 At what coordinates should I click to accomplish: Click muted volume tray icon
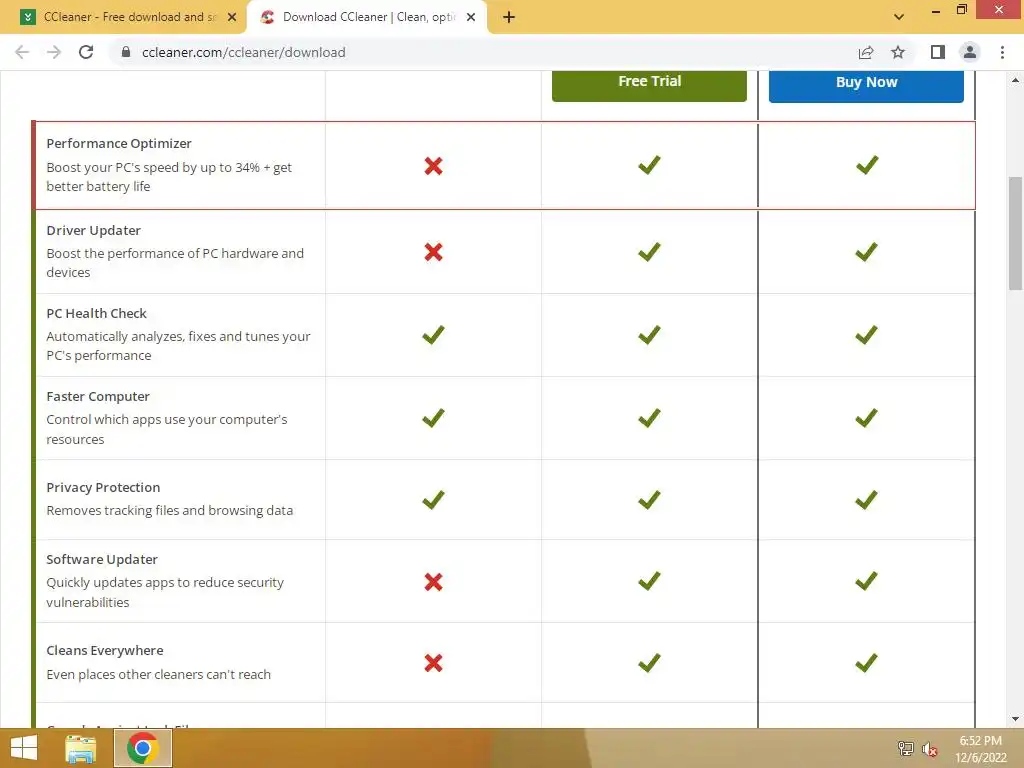point(930,749)
